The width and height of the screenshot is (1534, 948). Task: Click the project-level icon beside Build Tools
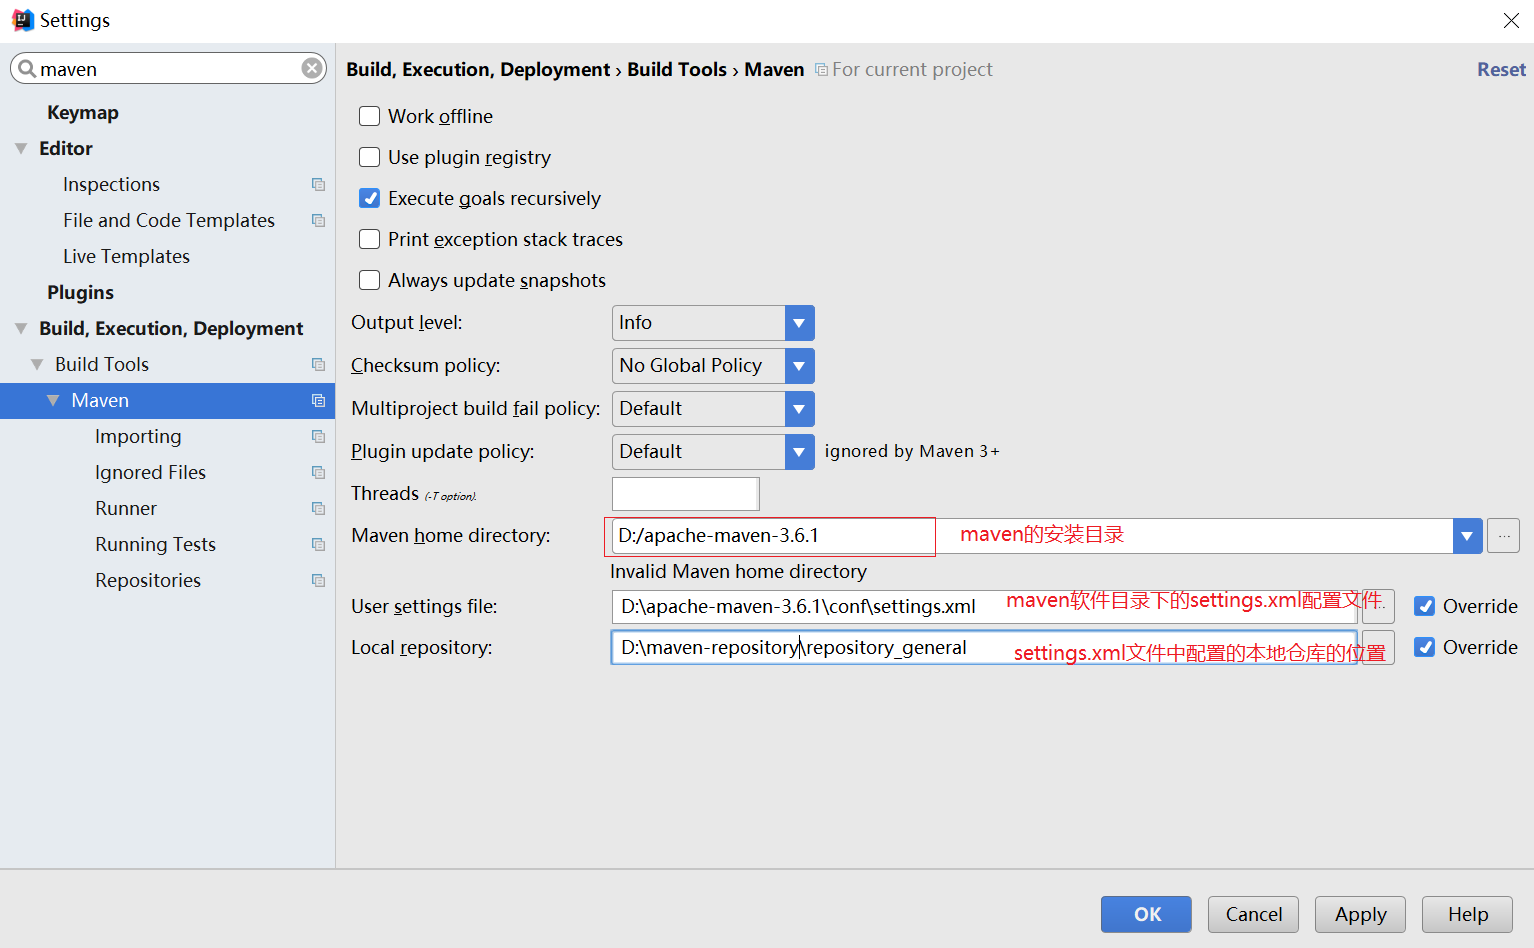click(318, 364)
